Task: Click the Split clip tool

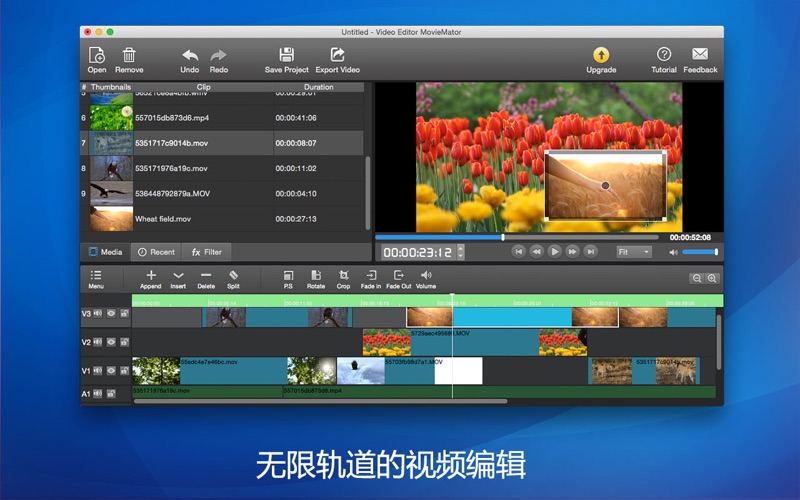Action: [233, 275]
